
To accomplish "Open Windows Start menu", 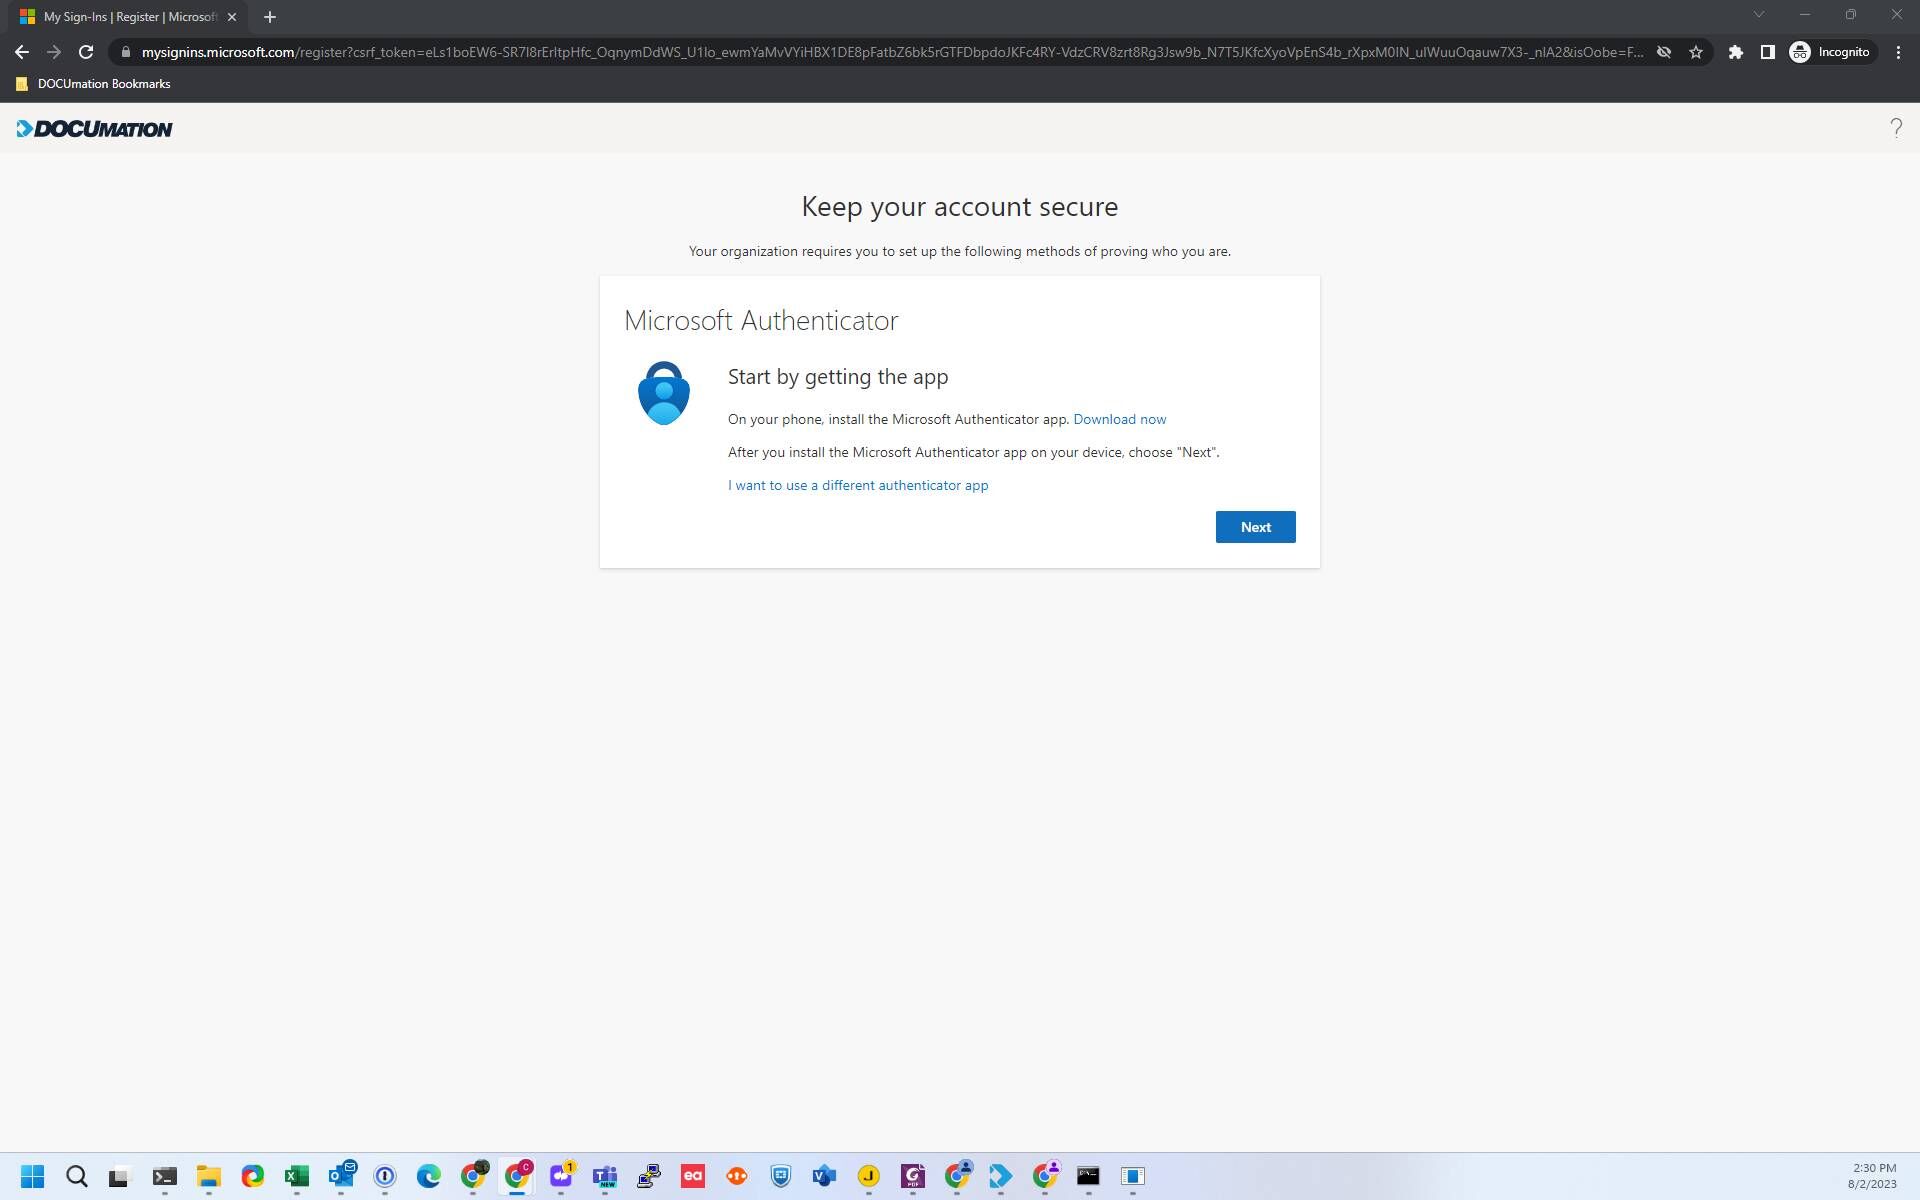I will tap(33, 1176).
